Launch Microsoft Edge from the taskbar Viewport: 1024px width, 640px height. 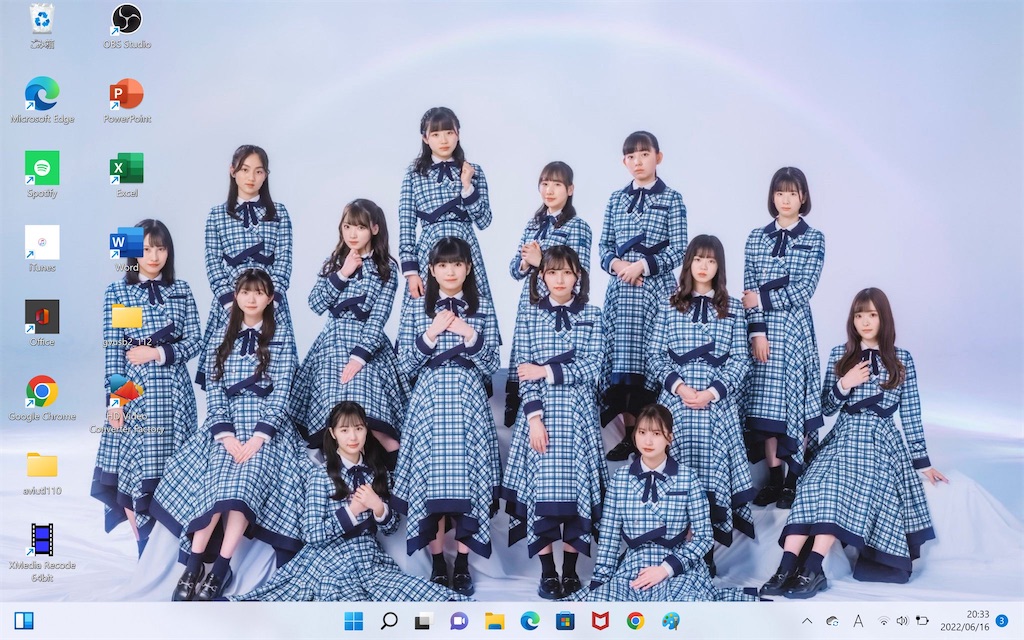pos(530,620)
